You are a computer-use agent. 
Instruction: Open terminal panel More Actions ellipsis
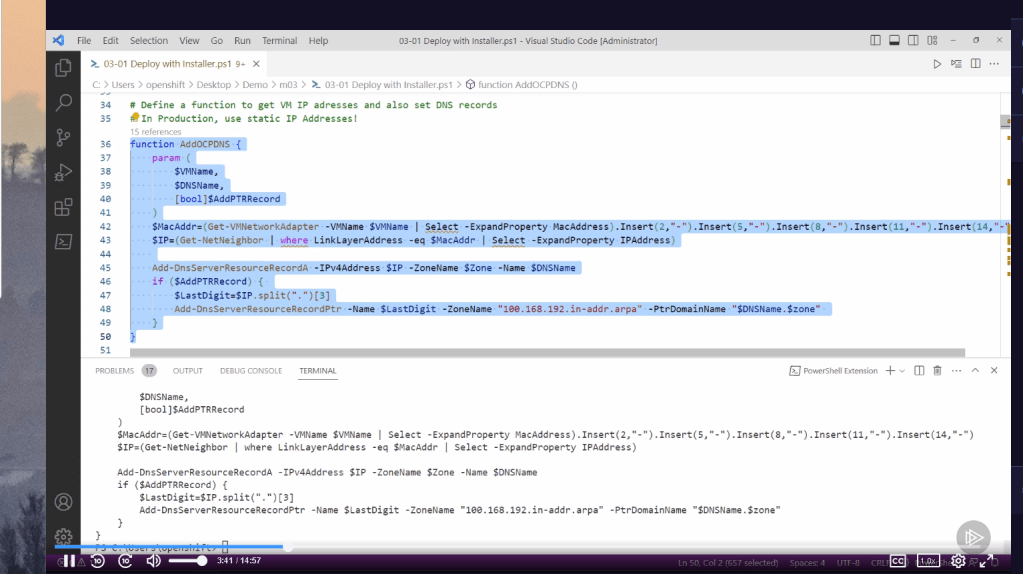click(x=956, y=370)
